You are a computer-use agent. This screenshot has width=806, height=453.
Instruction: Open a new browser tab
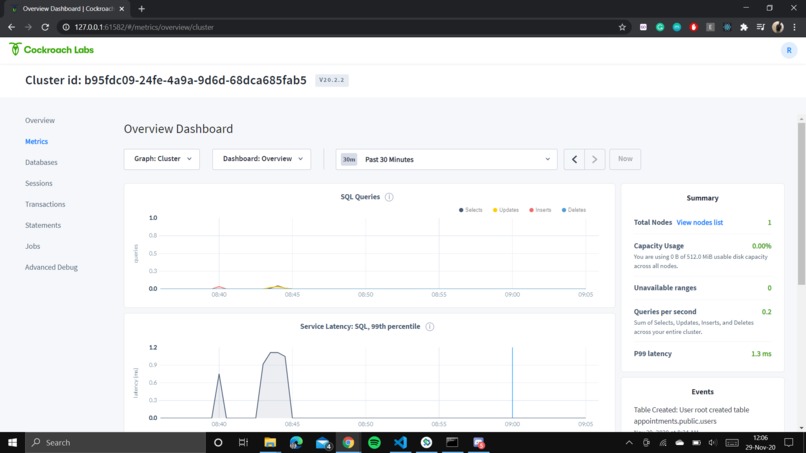pos(141,9)
